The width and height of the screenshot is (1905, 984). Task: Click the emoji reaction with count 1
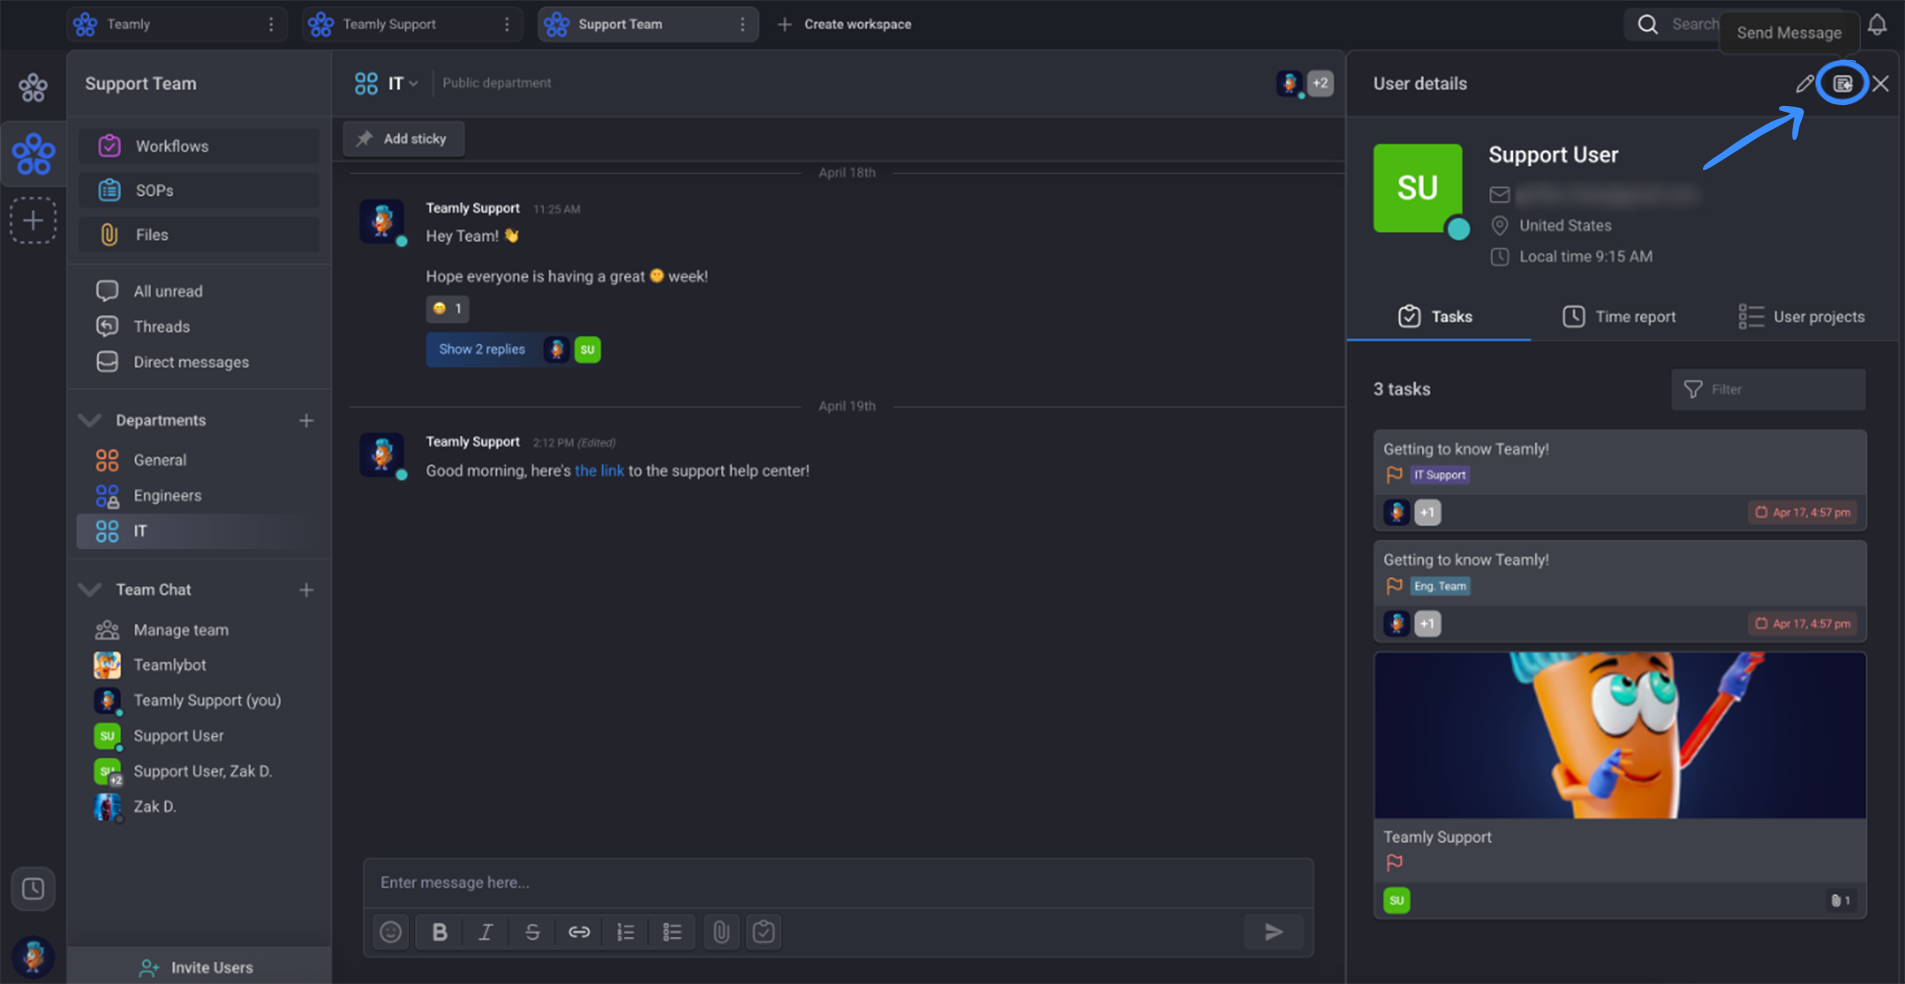[x=447, y=309]
